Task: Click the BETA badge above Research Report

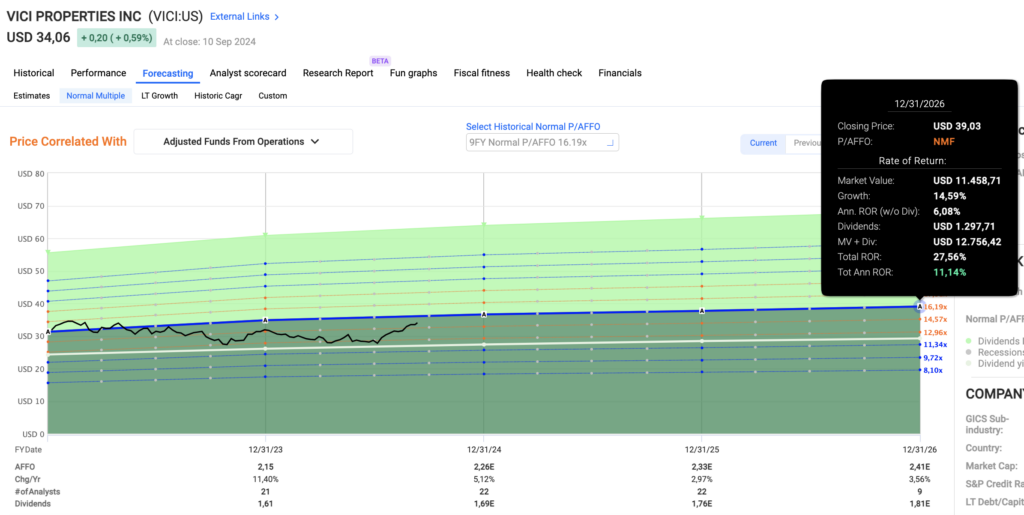Action: click(380, 61)
